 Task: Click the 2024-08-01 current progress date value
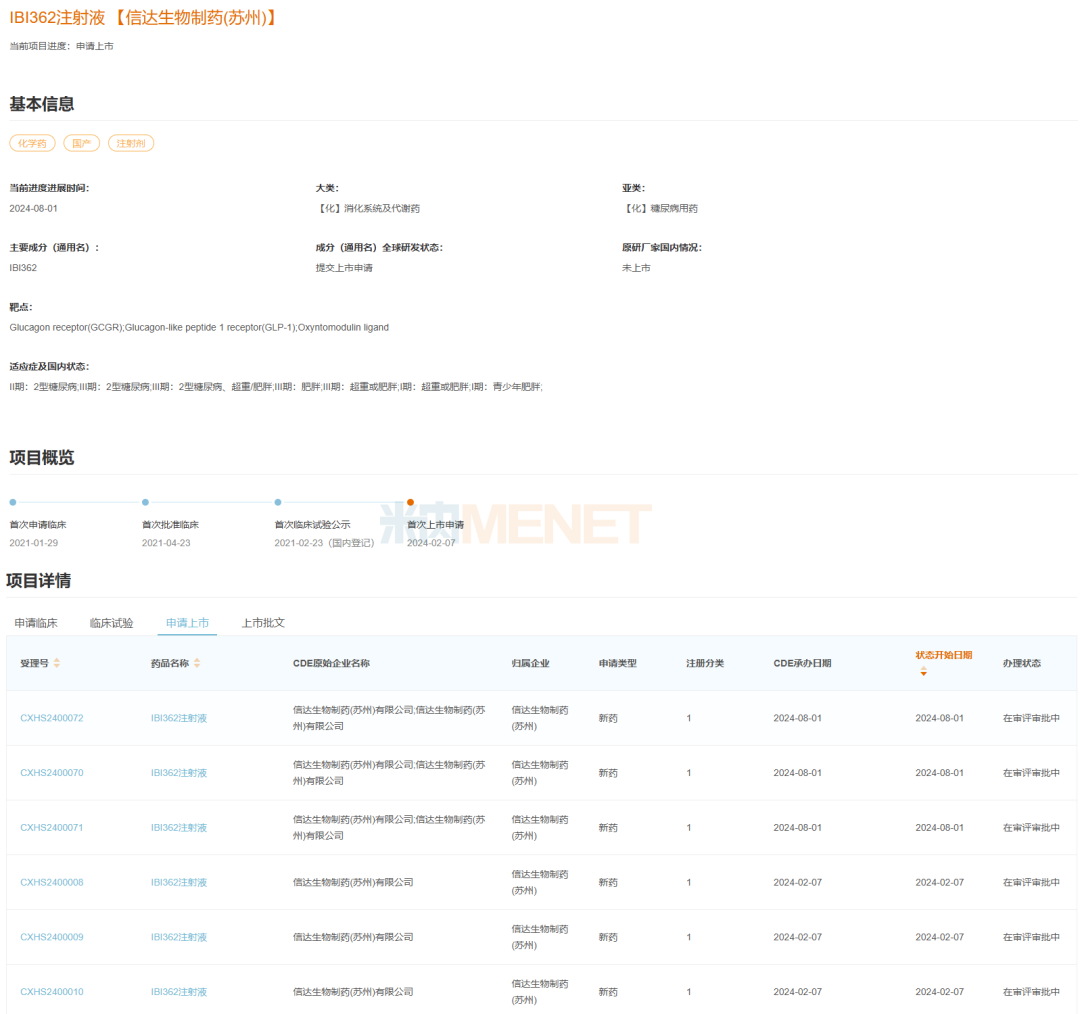[x=34, y=208]
